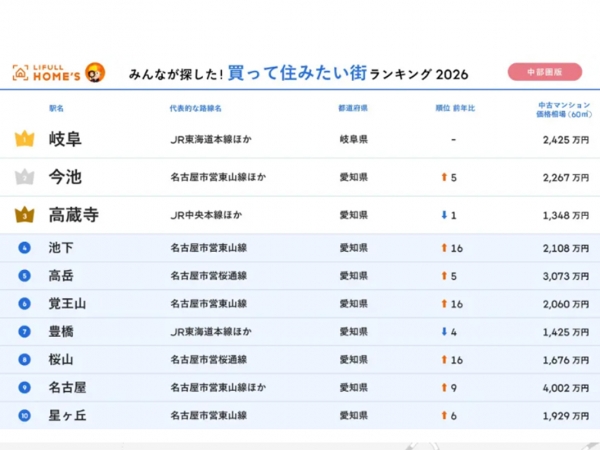Click the route name in 桜山 row

pos(209,360)
